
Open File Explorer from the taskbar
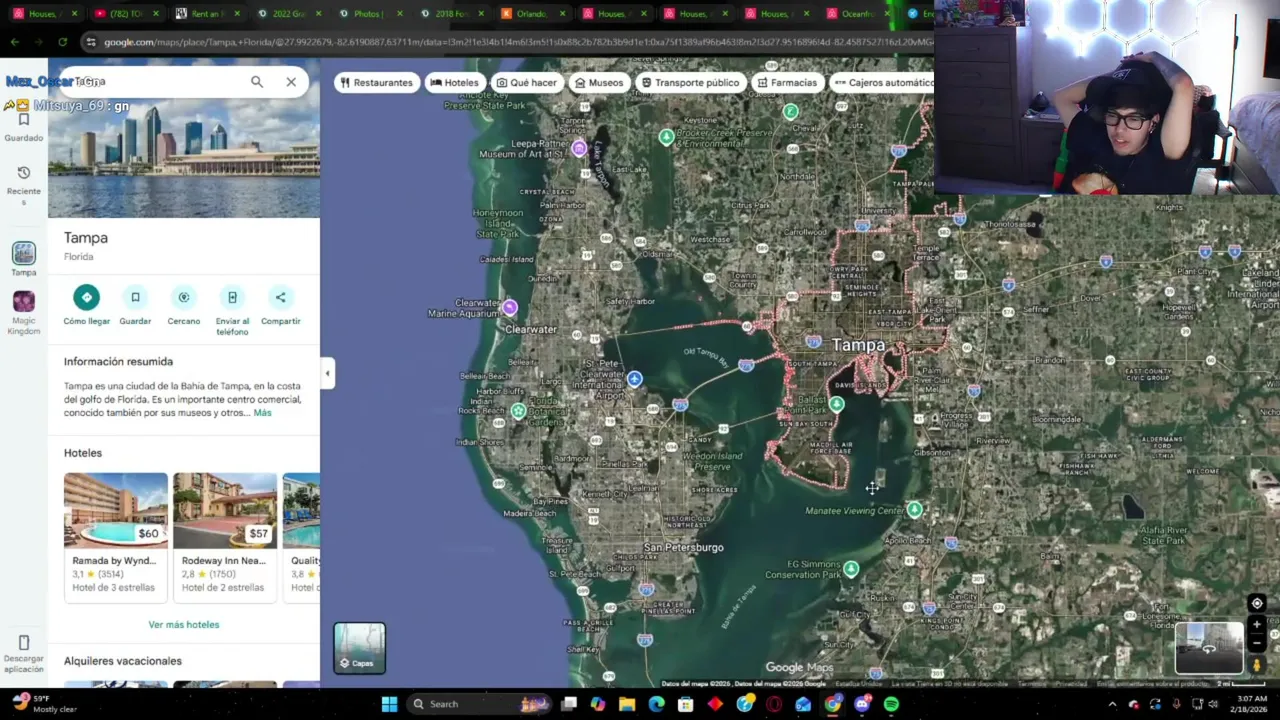[627, 704]
